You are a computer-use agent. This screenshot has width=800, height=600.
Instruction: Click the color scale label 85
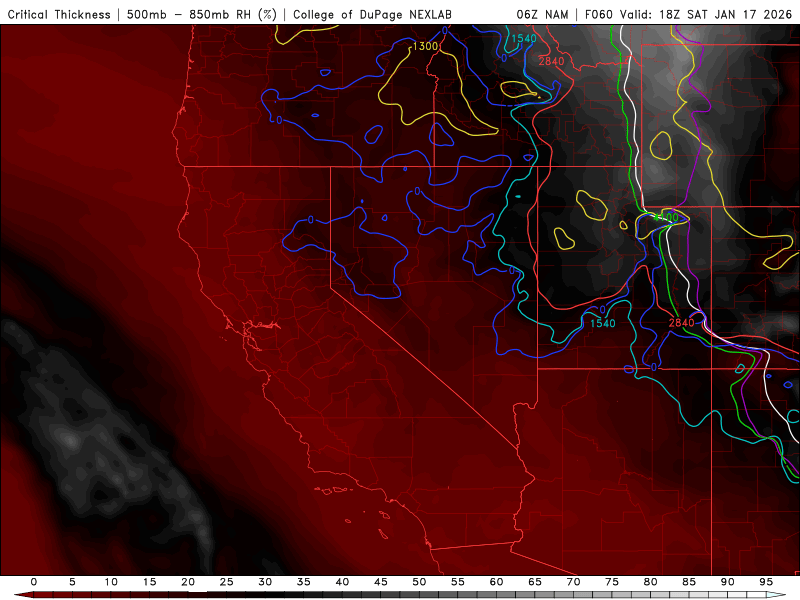point(689,582)
